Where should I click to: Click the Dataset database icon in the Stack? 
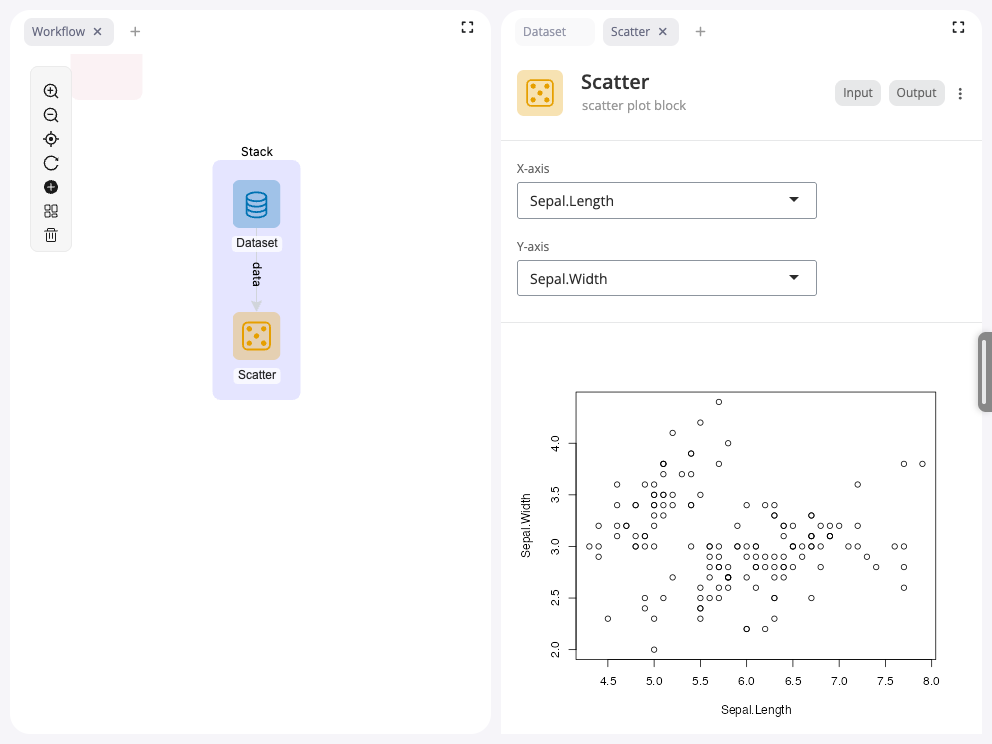pos(256,204)
